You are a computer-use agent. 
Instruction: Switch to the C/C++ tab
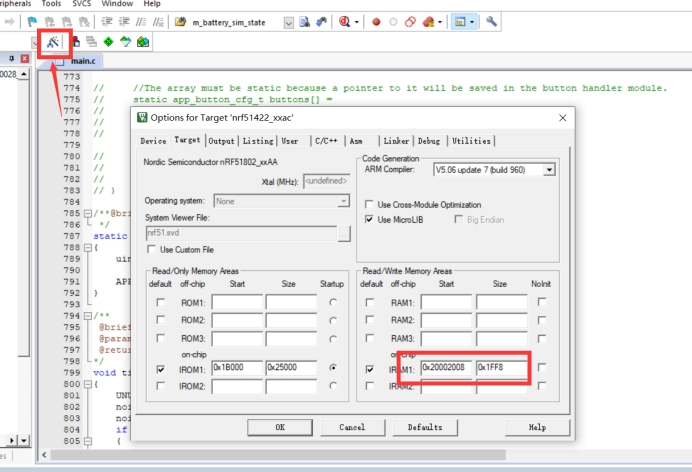(x=326, y=141)
